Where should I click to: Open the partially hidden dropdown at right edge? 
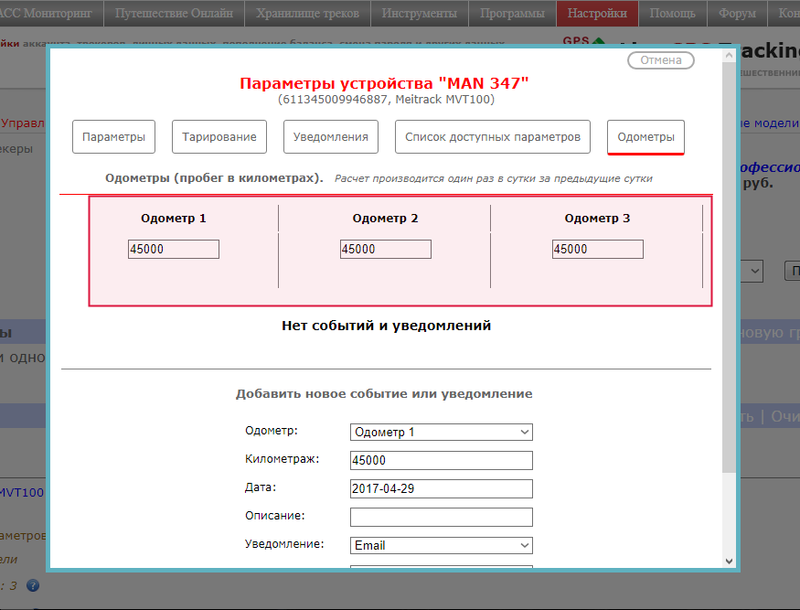pyautogui.click(x=753, y=271)
